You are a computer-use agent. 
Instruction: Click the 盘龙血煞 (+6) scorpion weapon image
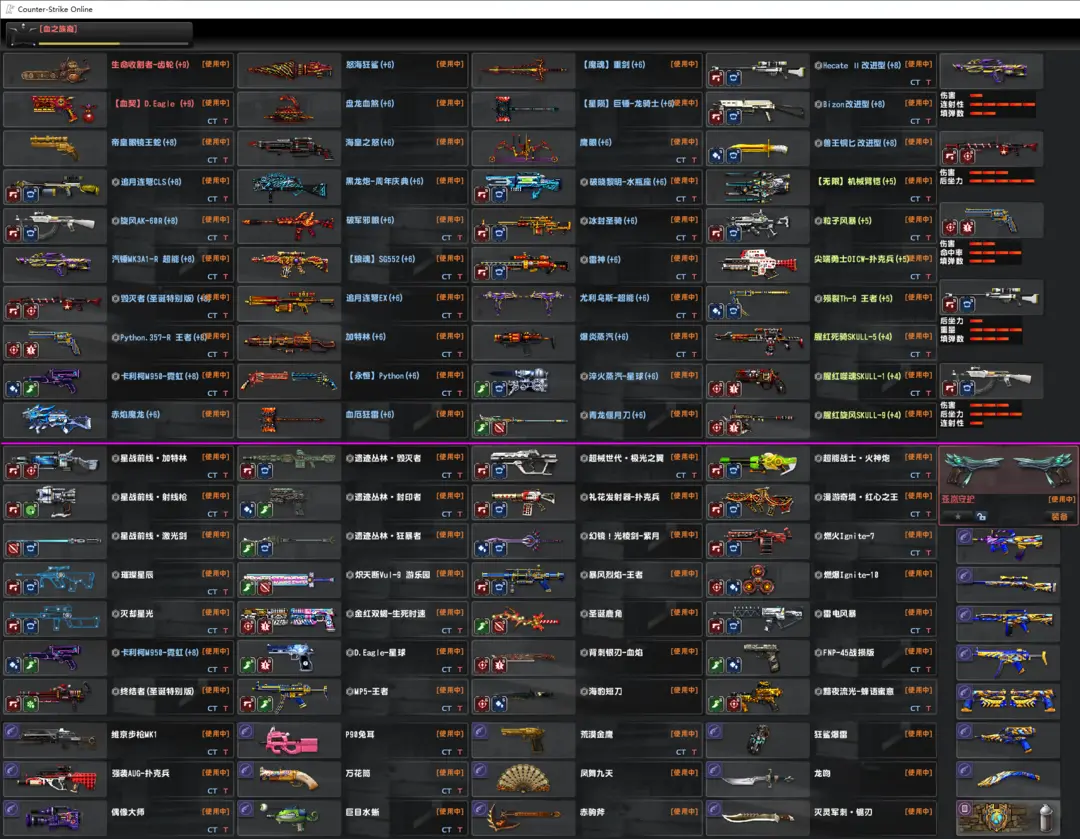289,109
